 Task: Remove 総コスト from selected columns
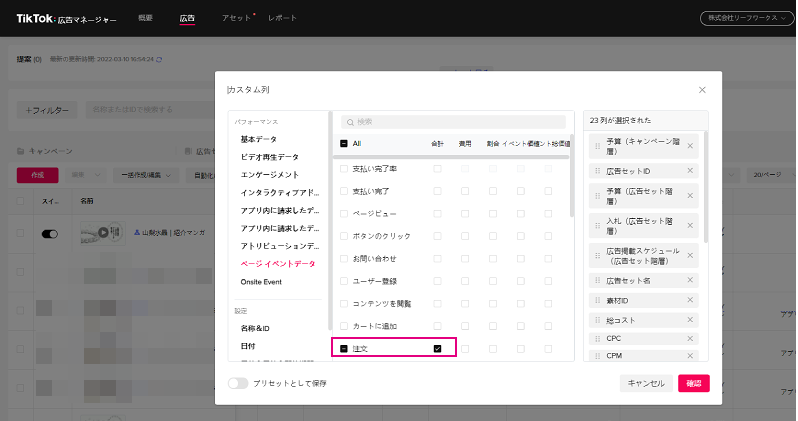(690, 320)
